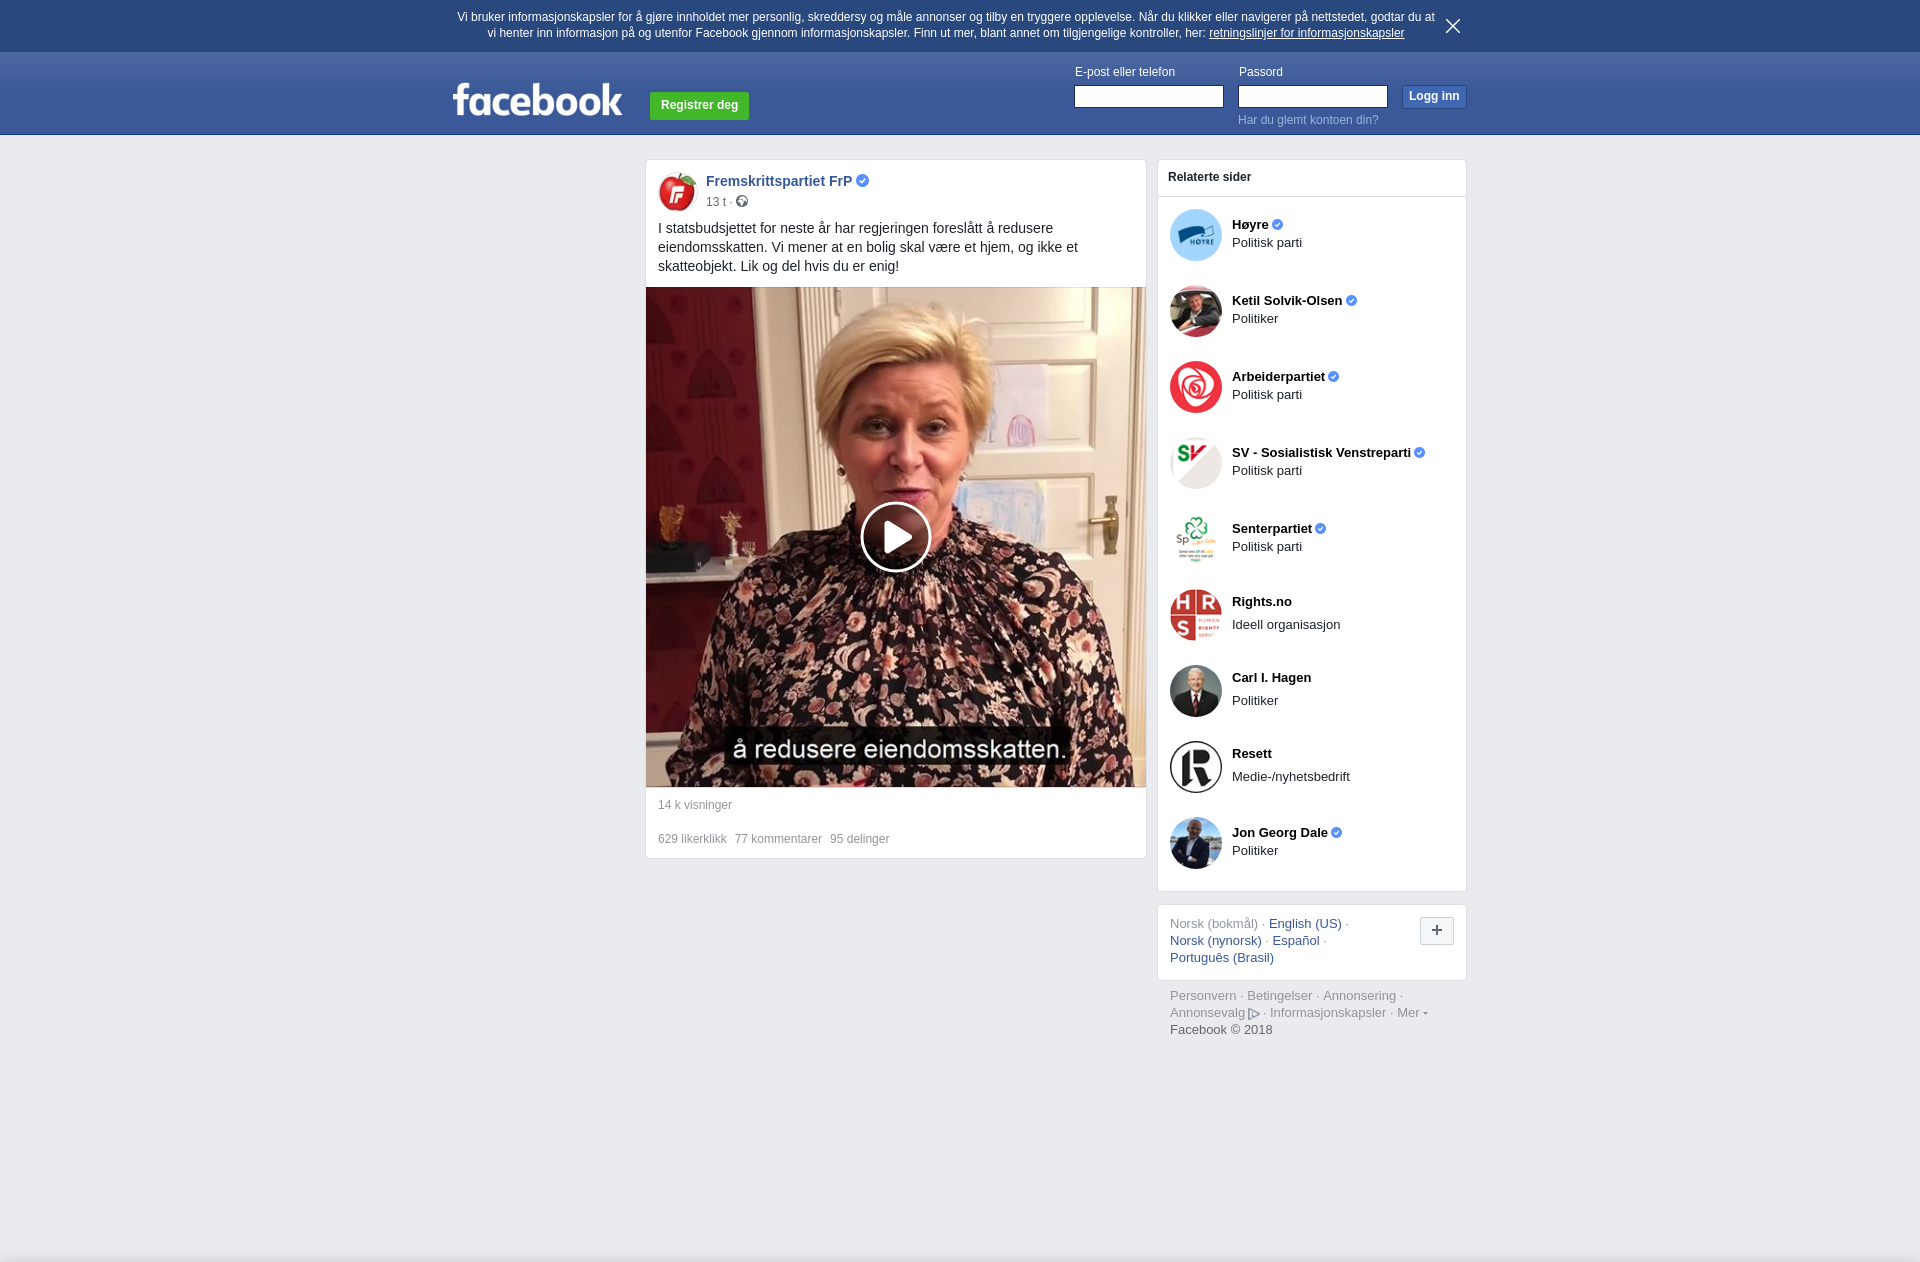Click verified badge beside Ketil Solvik-Olsen
Screen dimensions: 1920x1262
pos(1351,301)
